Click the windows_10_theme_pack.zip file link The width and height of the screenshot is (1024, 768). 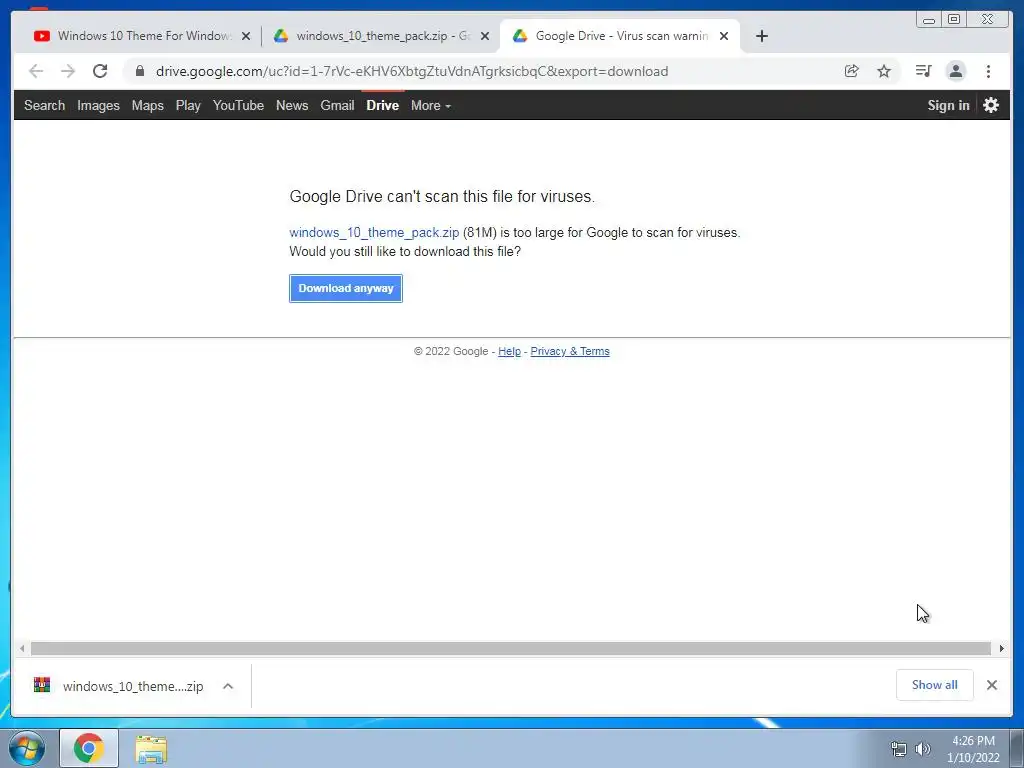pos(374,232)
